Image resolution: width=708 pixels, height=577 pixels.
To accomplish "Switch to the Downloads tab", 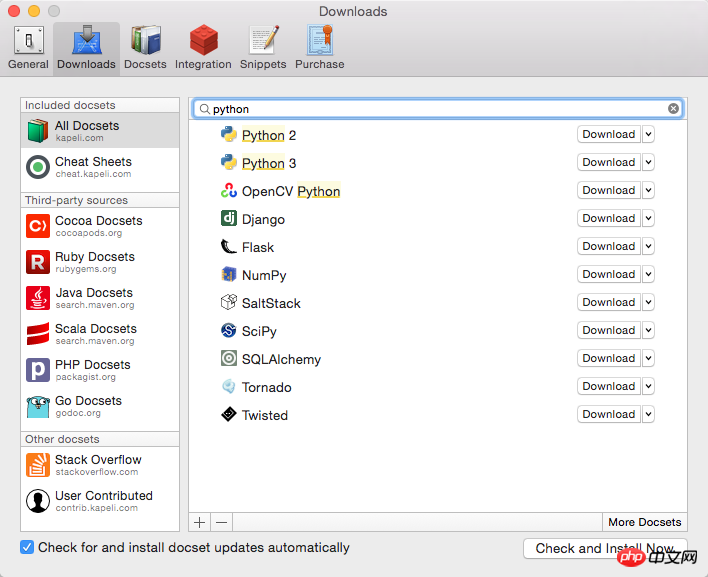I will (x=86, y=48).
